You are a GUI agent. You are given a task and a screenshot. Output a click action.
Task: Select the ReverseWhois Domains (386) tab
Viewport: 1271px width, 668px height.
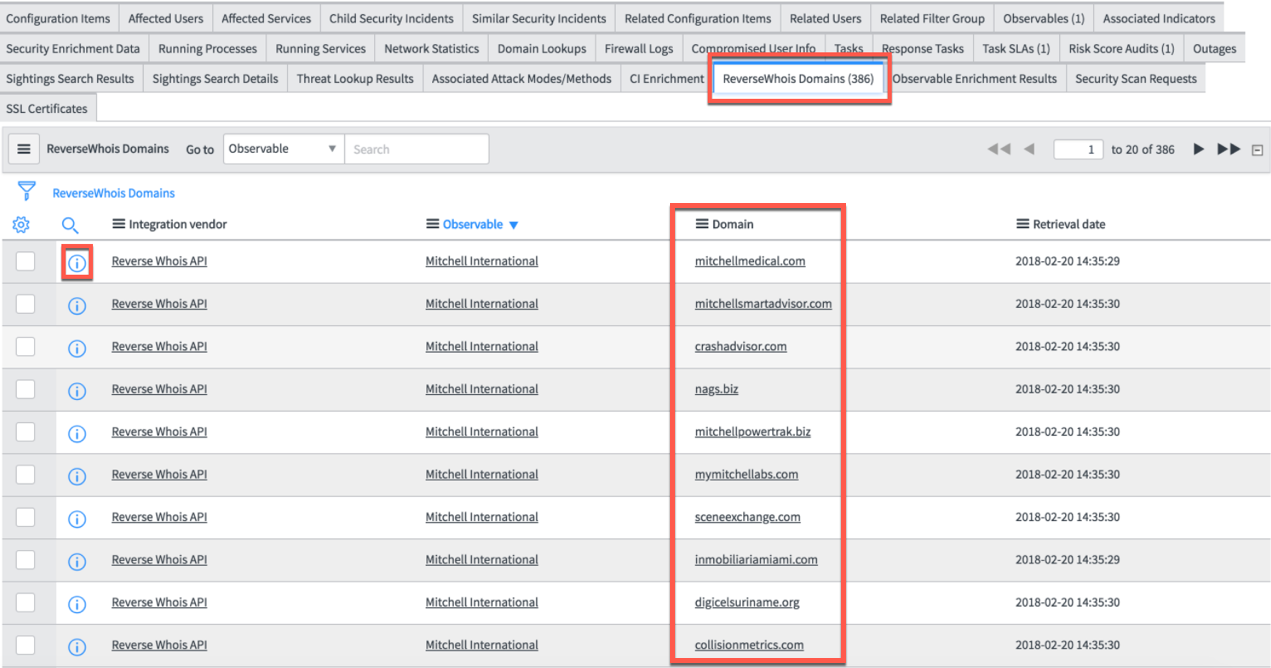pos(799,78)
